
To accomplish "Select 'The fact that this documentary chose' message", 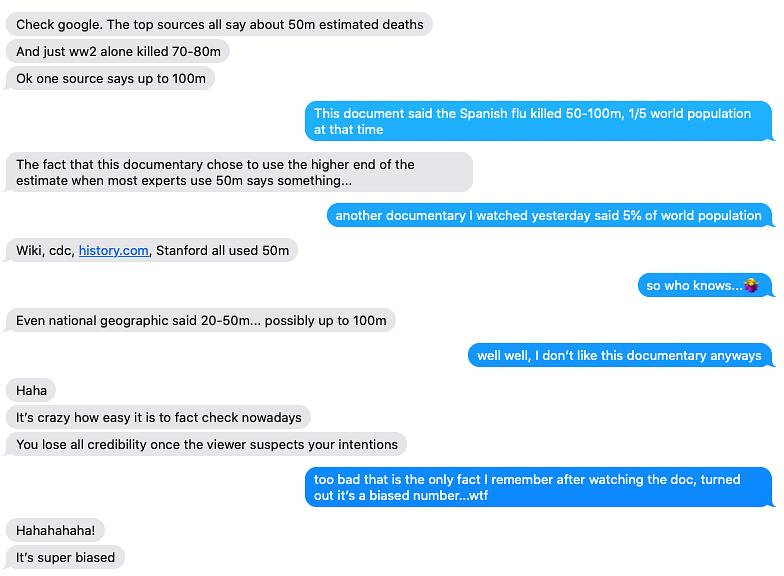I will (238, 172).
